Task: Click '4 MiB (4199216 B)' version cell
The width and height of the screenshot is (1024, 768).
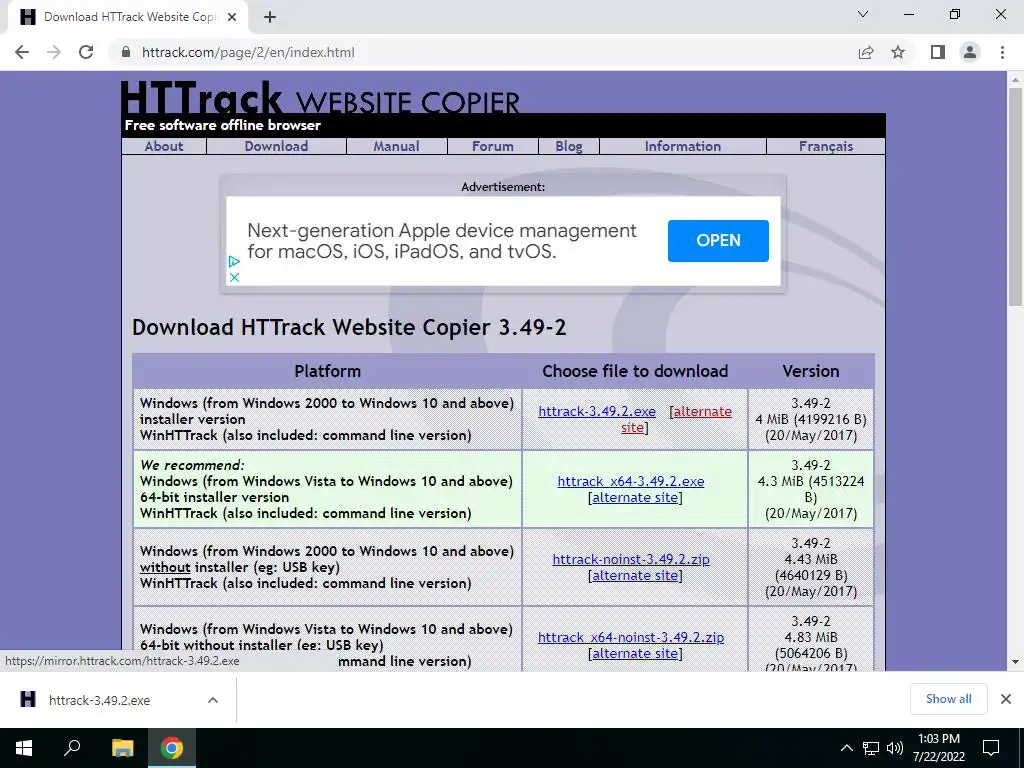Action: pos(810,419)
